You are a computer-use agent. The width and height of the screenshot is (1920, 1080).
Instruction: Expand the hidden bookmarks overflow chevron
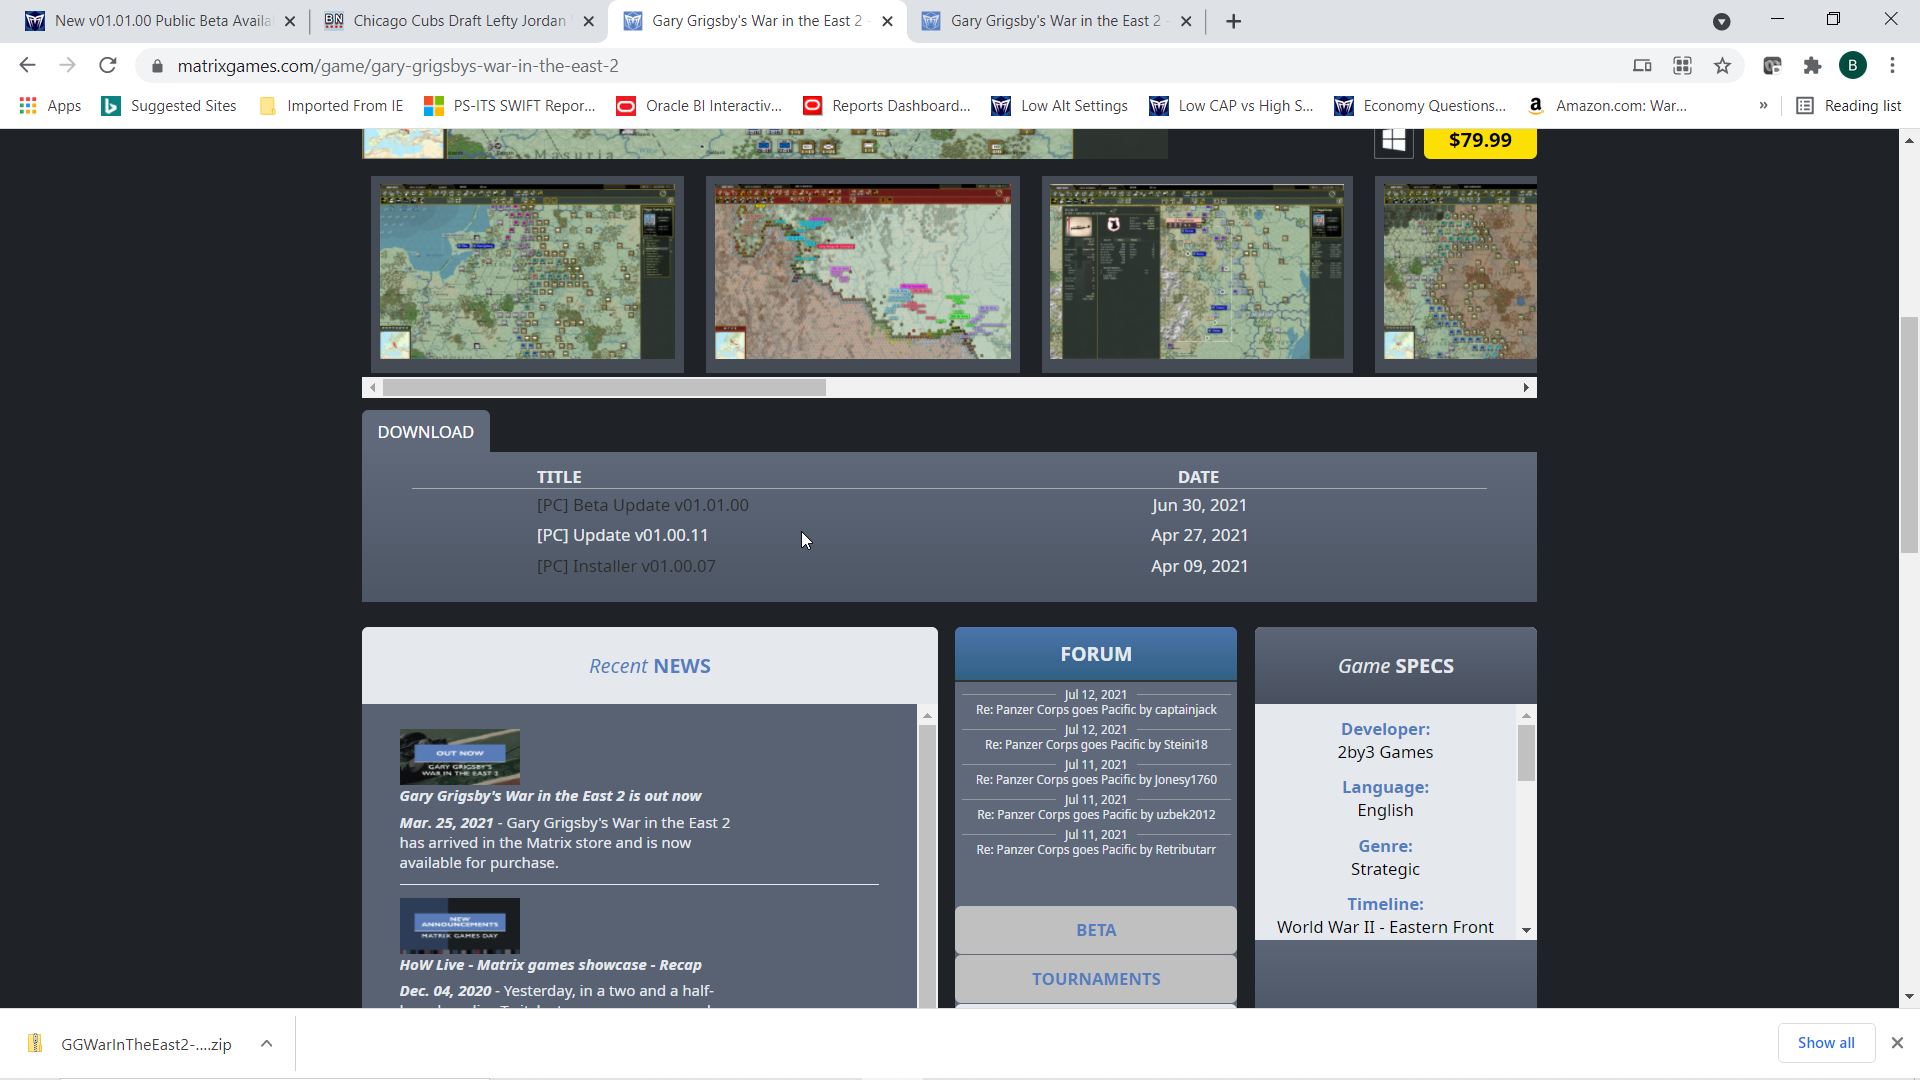[x=1763, y=106]
